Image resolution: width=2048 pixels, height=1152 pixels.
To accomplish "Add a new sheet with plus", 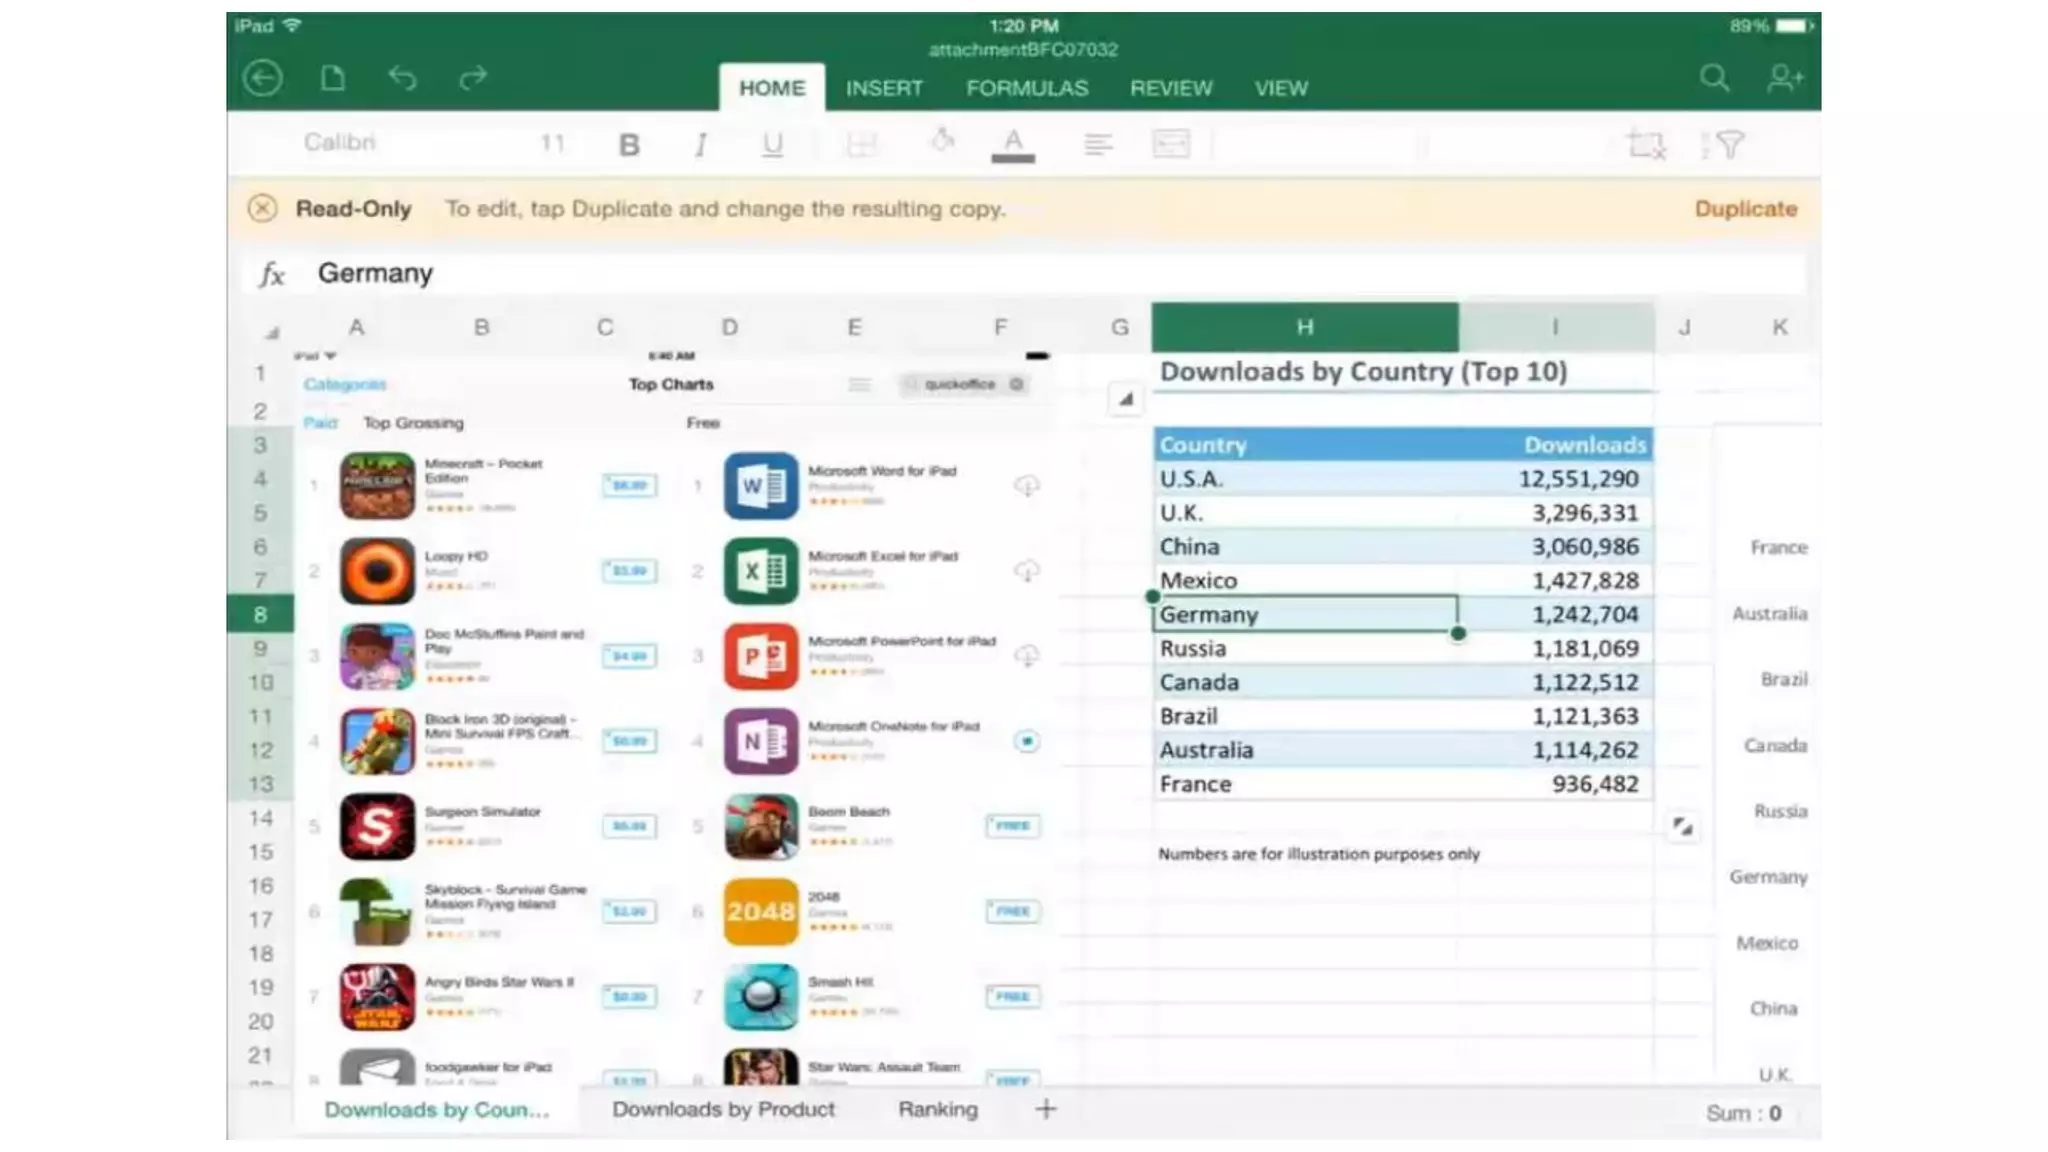I will click(1045, 1109).
